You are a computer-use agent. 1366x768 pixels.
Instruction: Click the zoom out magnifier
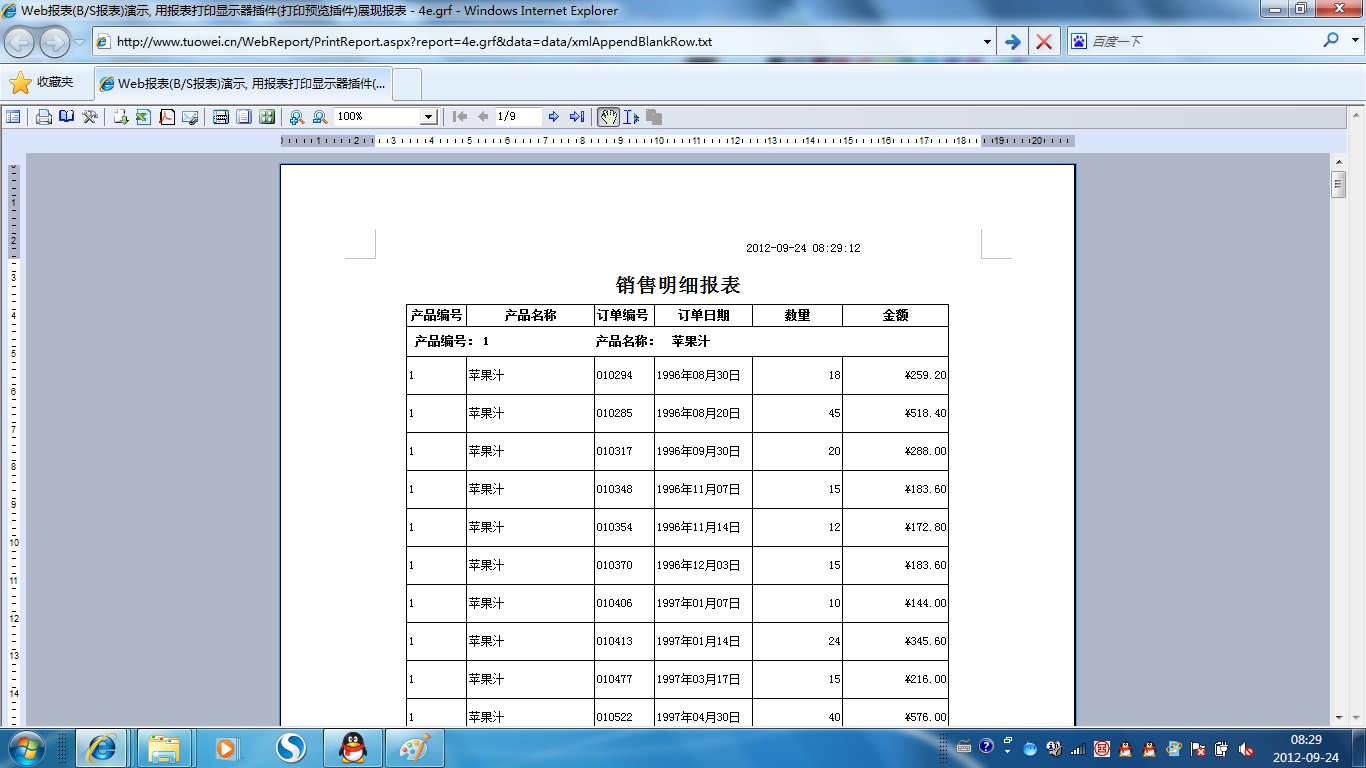pyautogui.click(x=320, y=117)
